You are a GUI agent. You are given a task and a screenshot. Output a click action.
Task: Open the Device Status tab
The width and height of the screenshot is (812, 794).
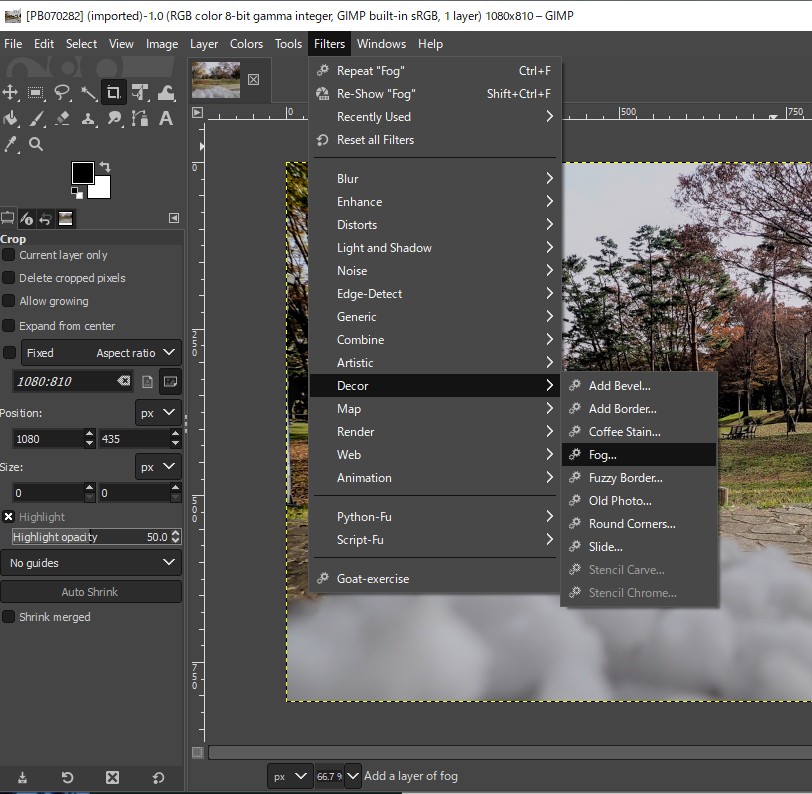tap(26, 219)
